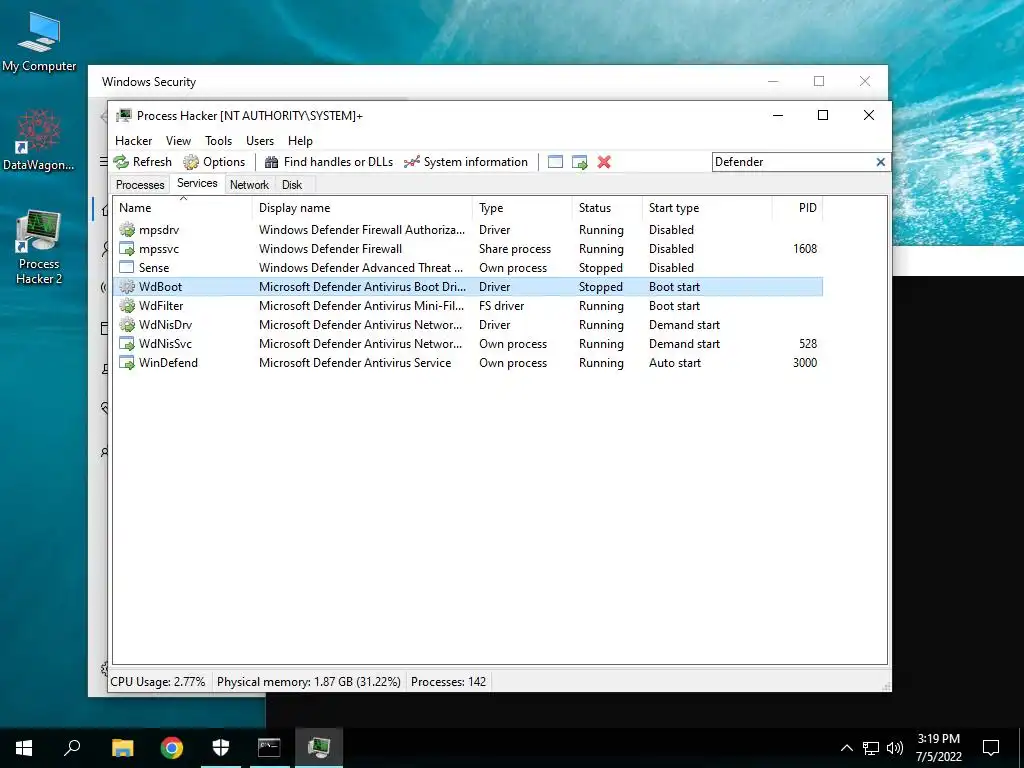Select the WdBoot service icon
The width and height of the screenshot is (1024, 768).
127,287
